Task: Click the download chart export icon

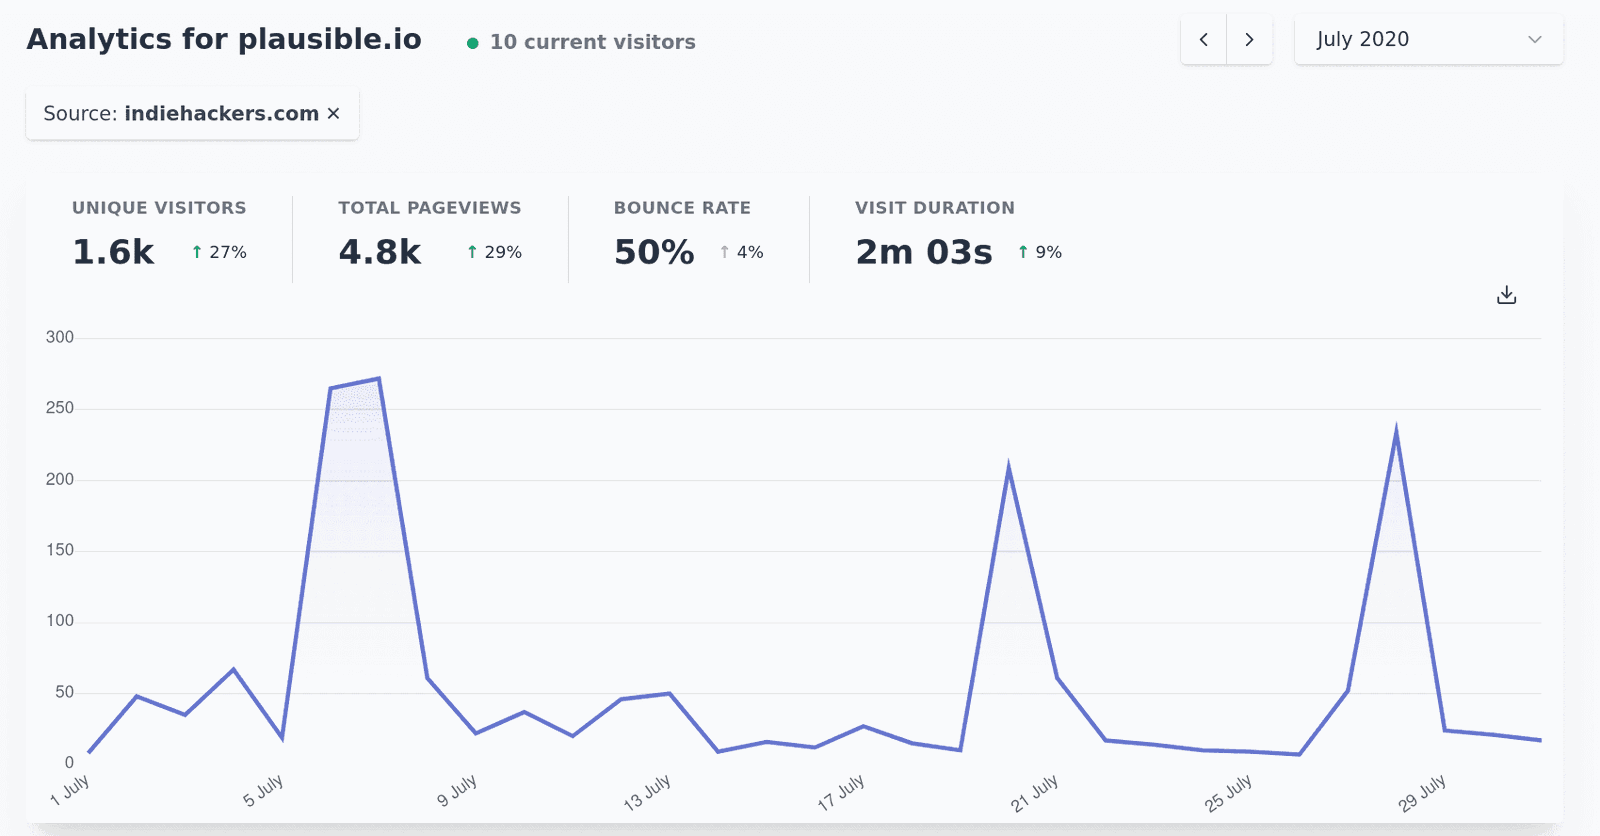Action: 1506,294
